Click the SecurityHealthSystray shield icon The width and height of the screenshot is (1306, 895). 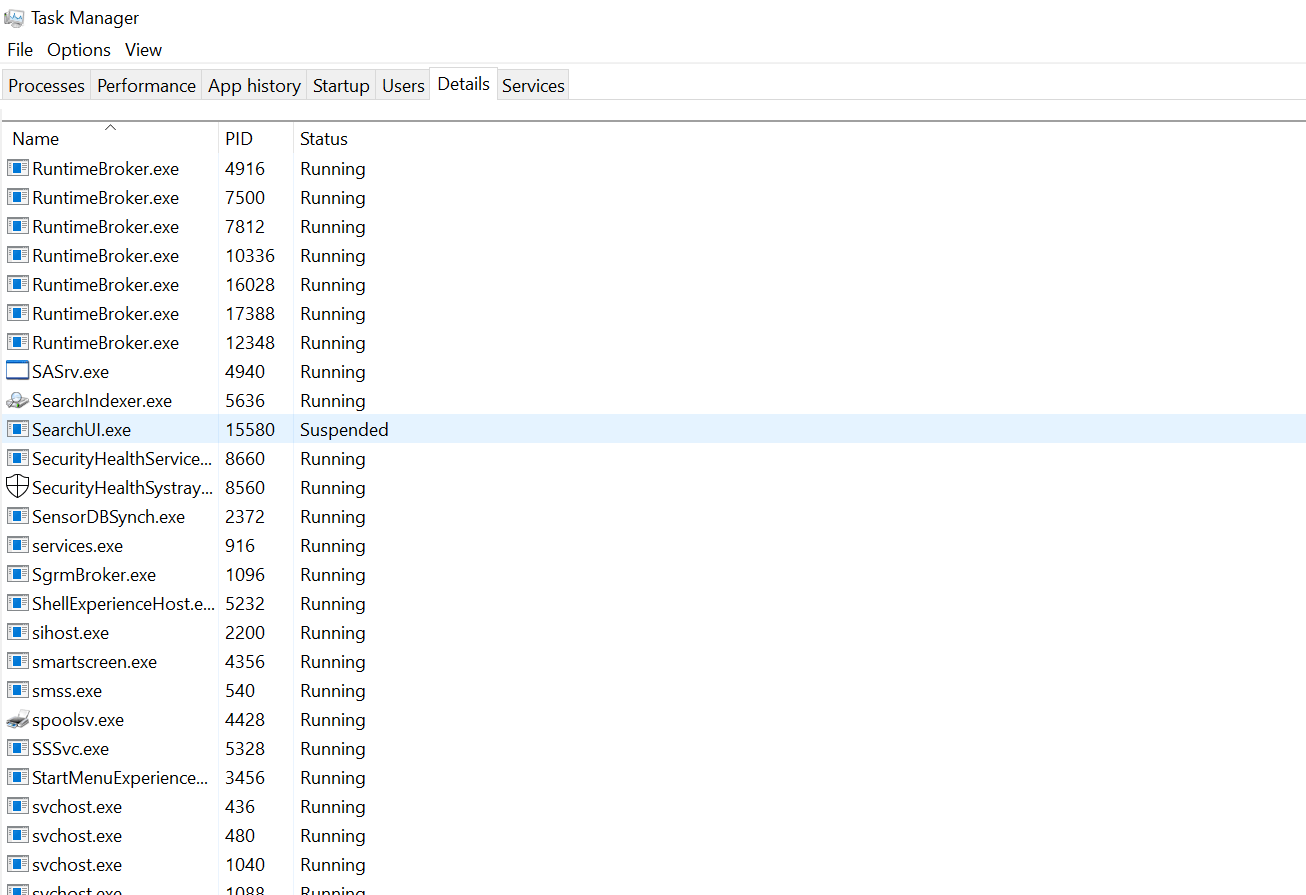[x=18, y=487]
